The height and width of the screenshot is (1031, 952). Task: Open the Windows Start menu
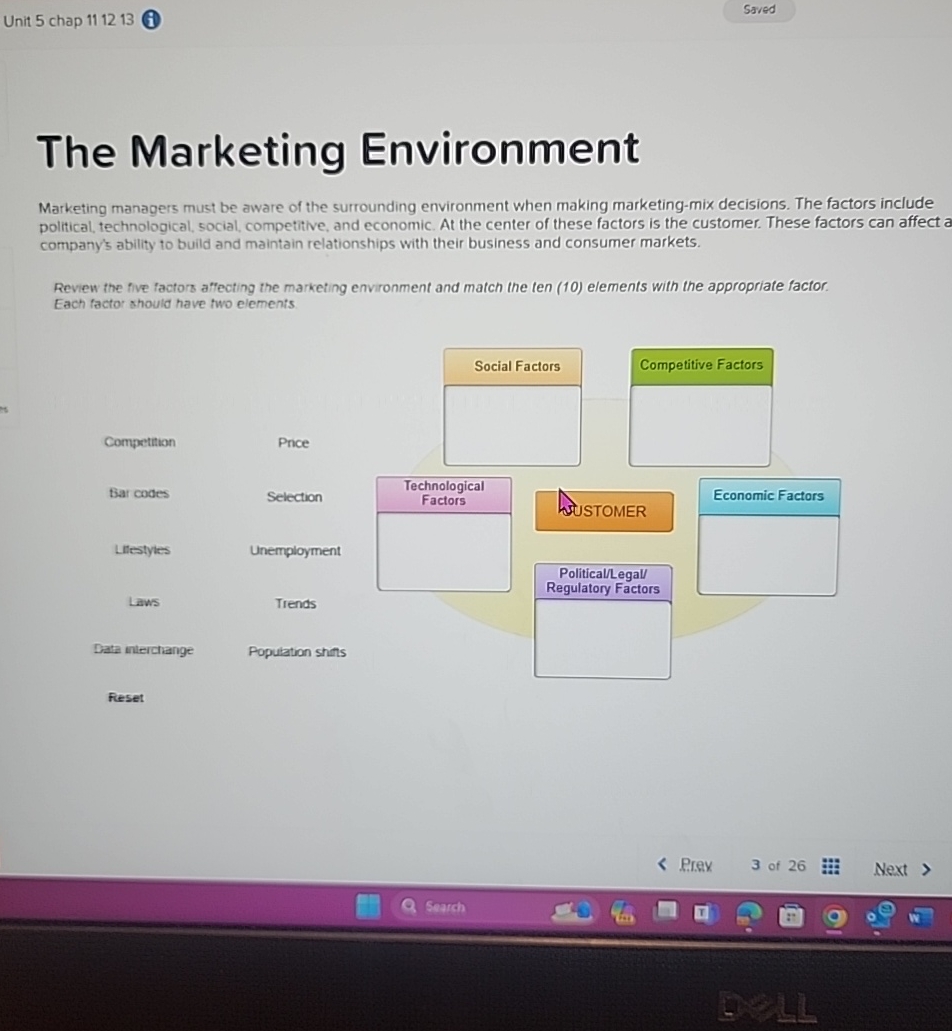[x=366, y=906]
